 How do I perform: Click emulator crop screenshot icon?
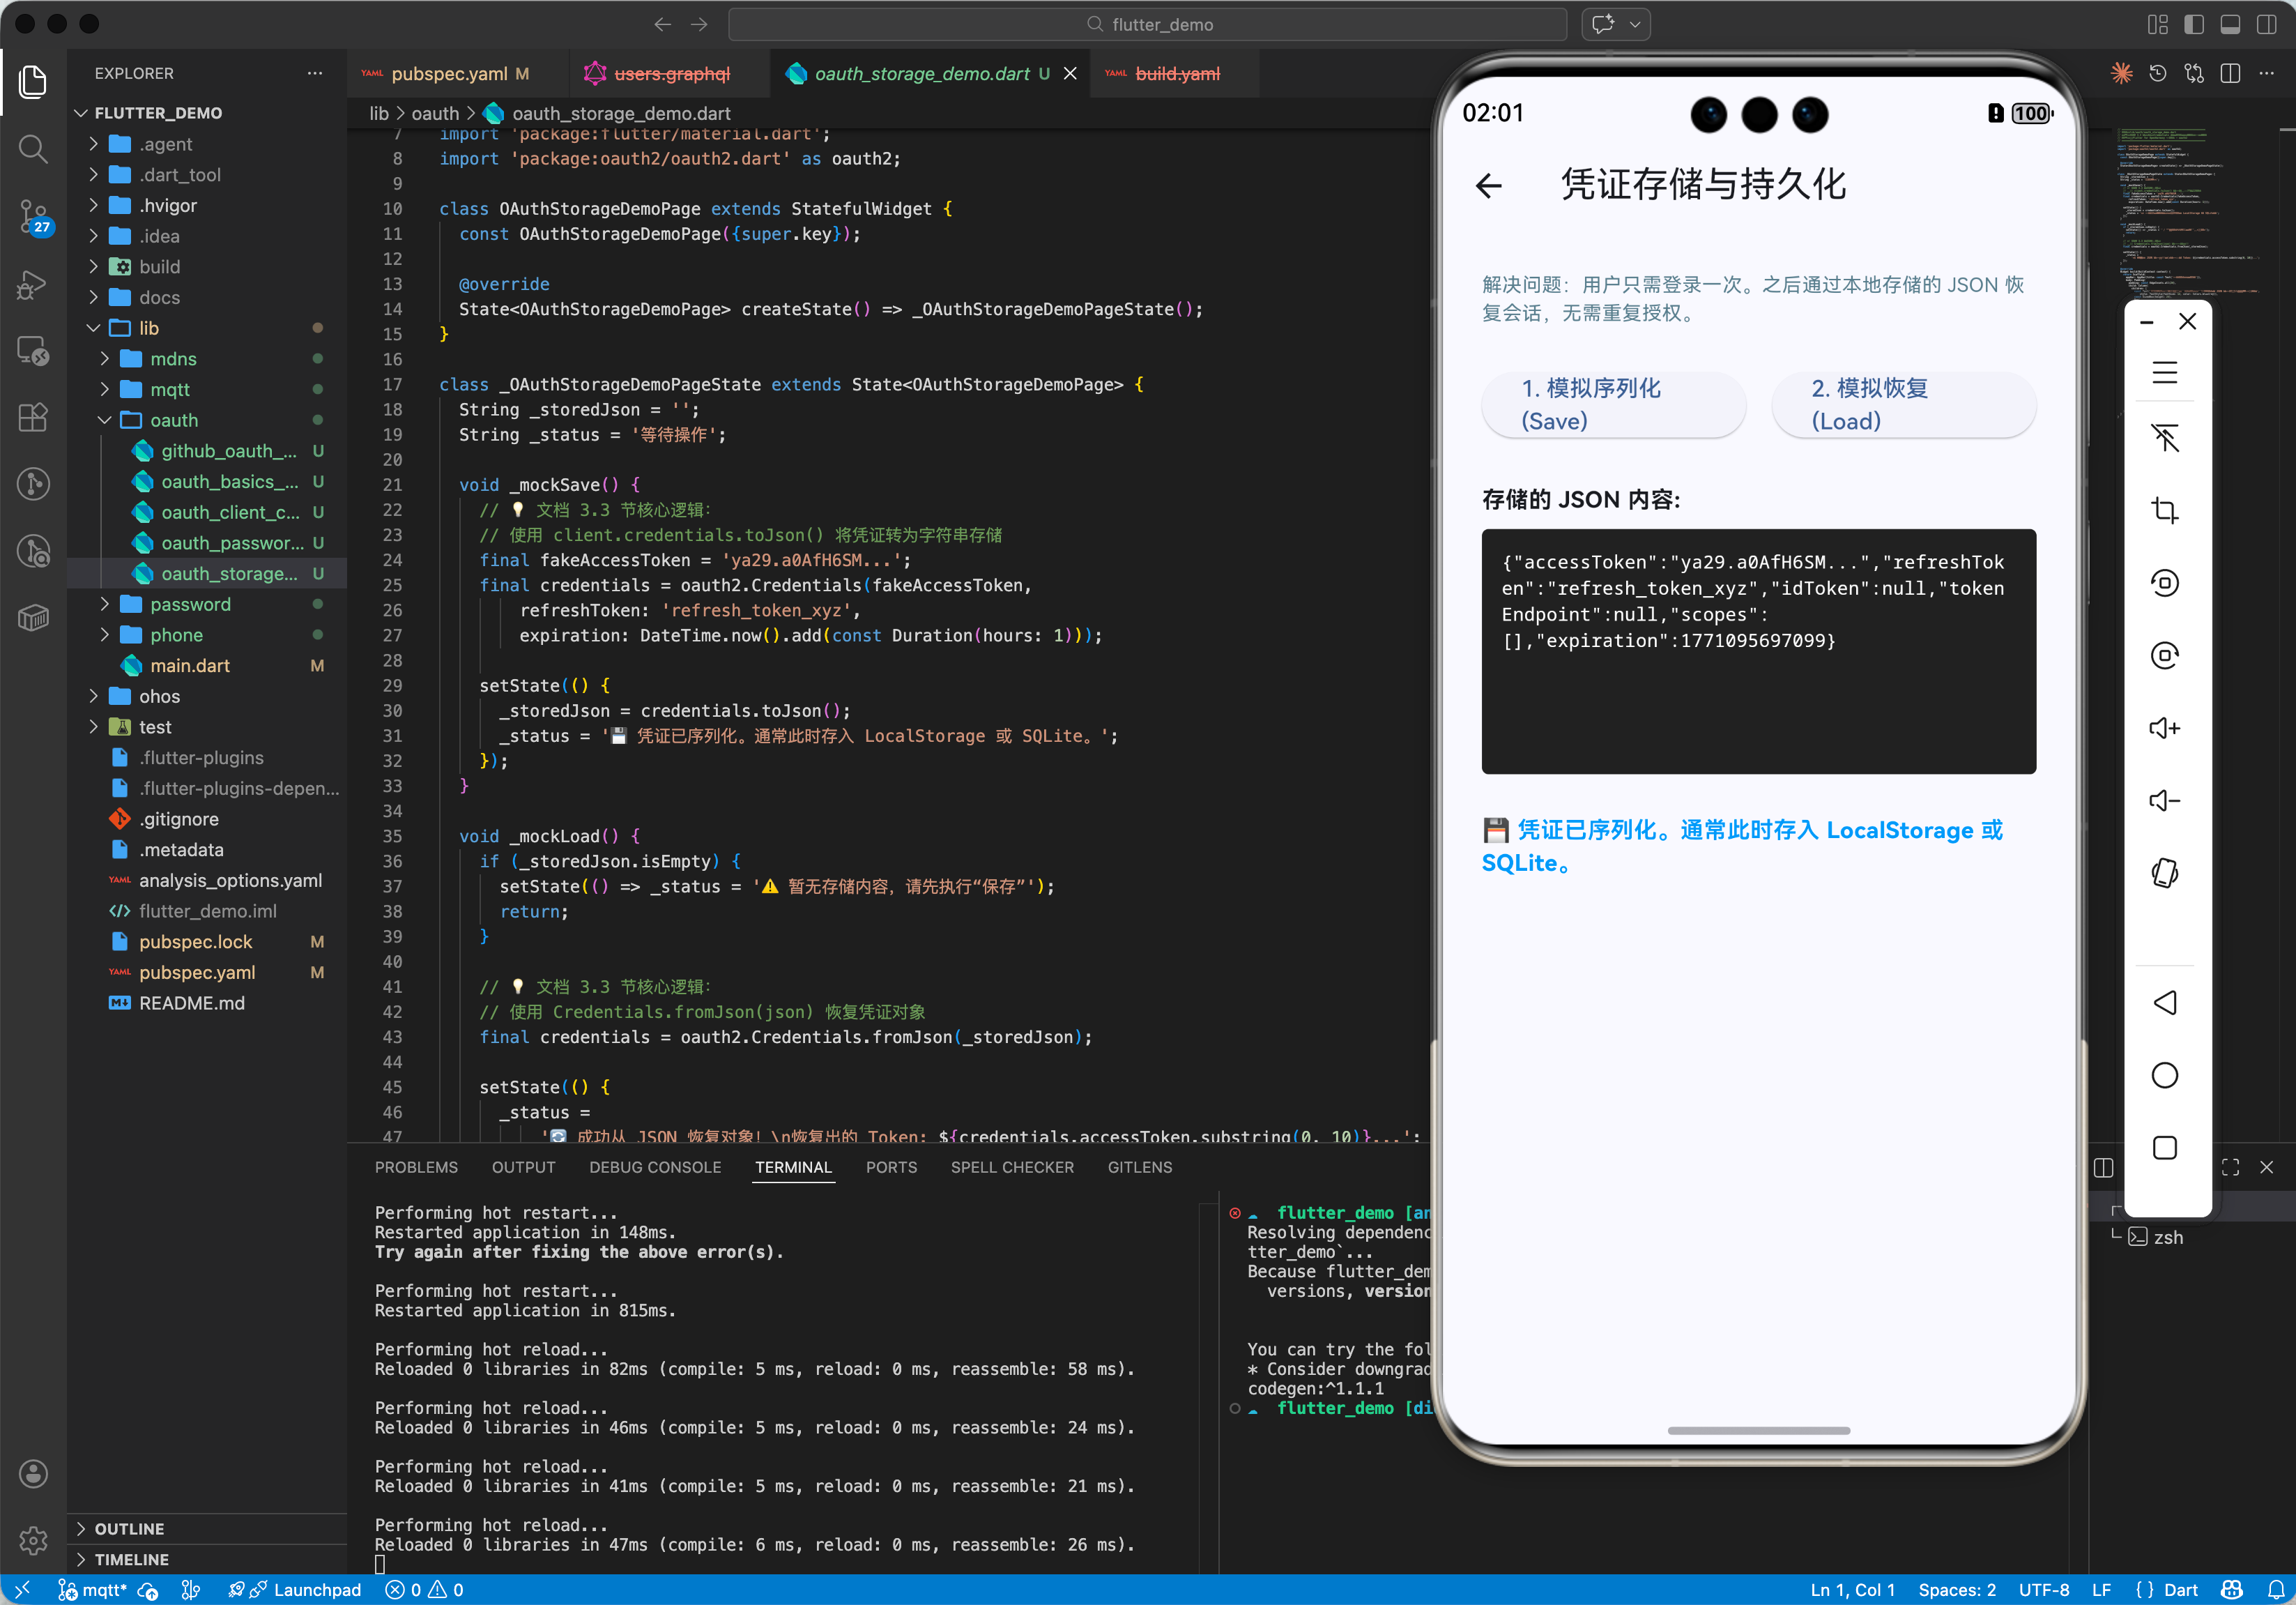[x=2164, y=510]
